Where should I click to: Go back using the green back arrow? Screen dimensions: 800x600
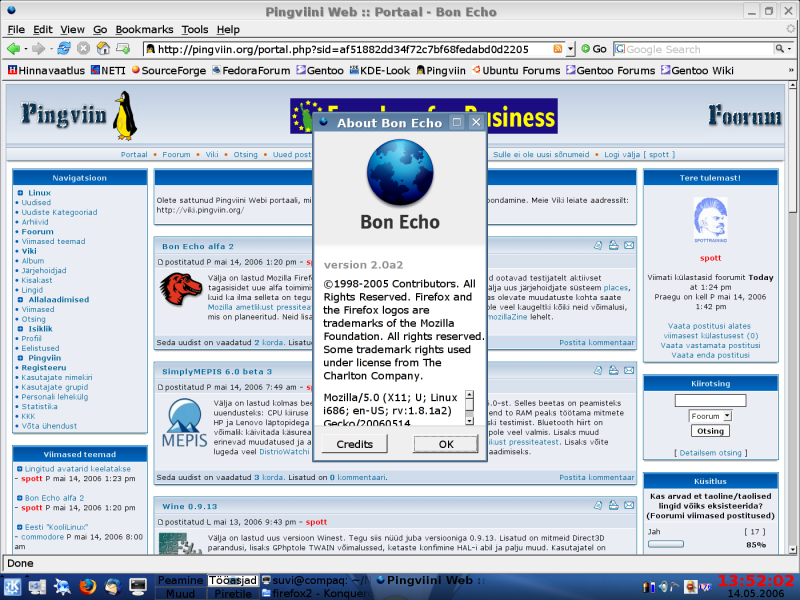click(13, 49)
